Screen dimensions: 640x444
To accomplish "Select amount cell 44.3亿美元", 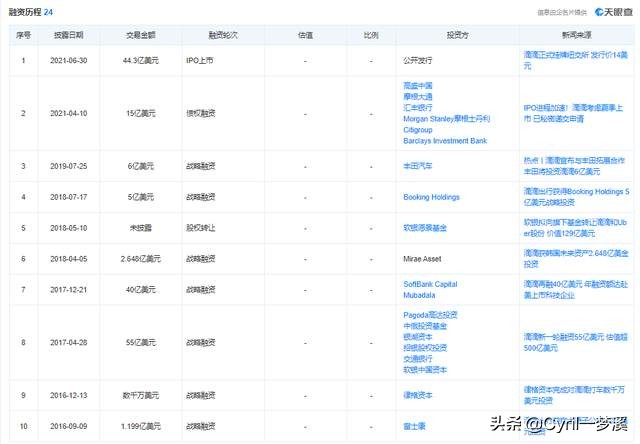I will point(140,60).
